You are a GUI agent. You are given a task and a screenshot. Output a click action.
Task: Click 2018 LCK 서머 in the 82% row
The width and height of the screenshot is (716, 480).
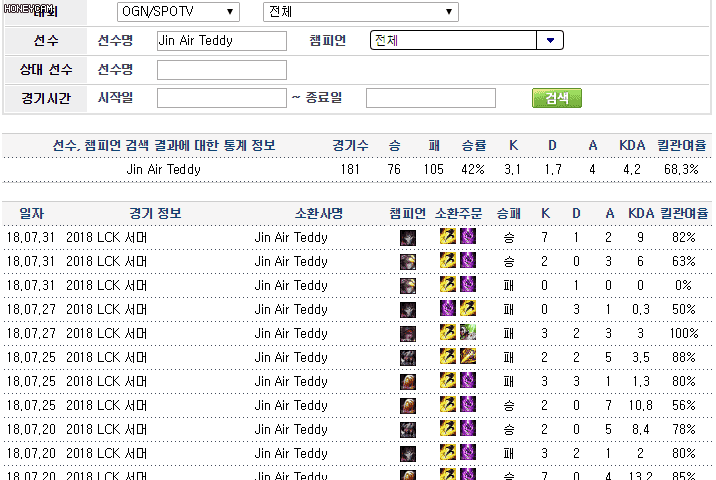coord(106,238)
